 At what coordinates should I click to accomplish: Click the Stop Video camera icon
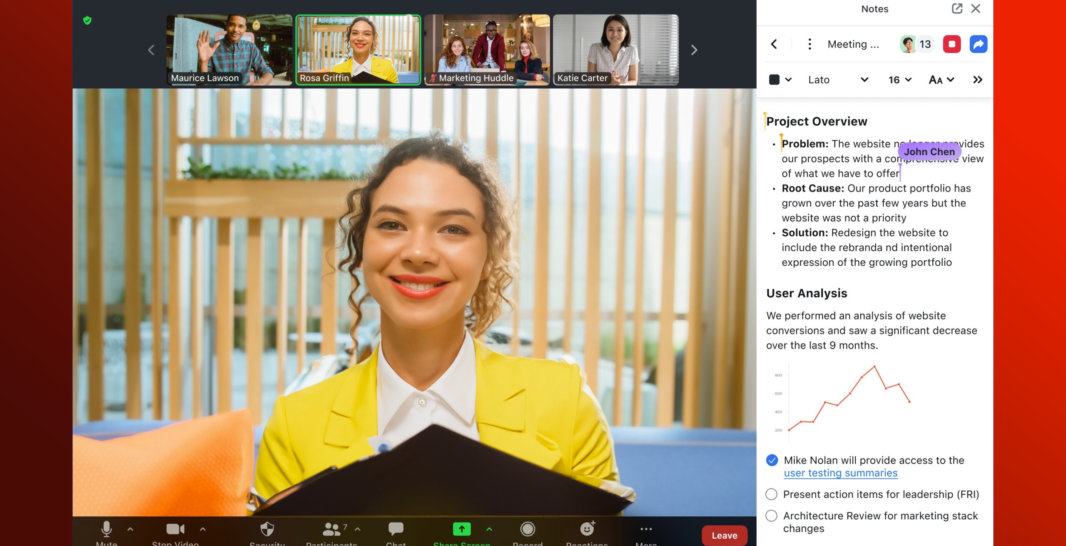[x=175, y=529]
